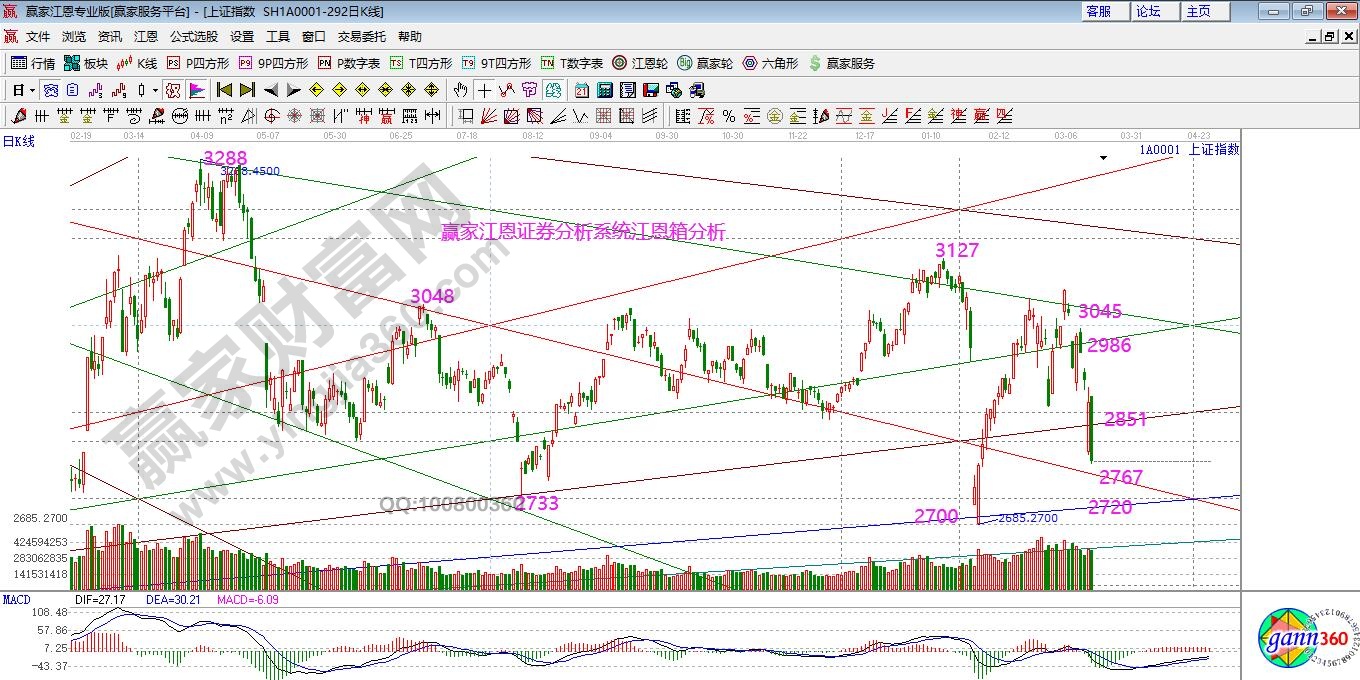Open the 江恩 menu

point(146,36)
